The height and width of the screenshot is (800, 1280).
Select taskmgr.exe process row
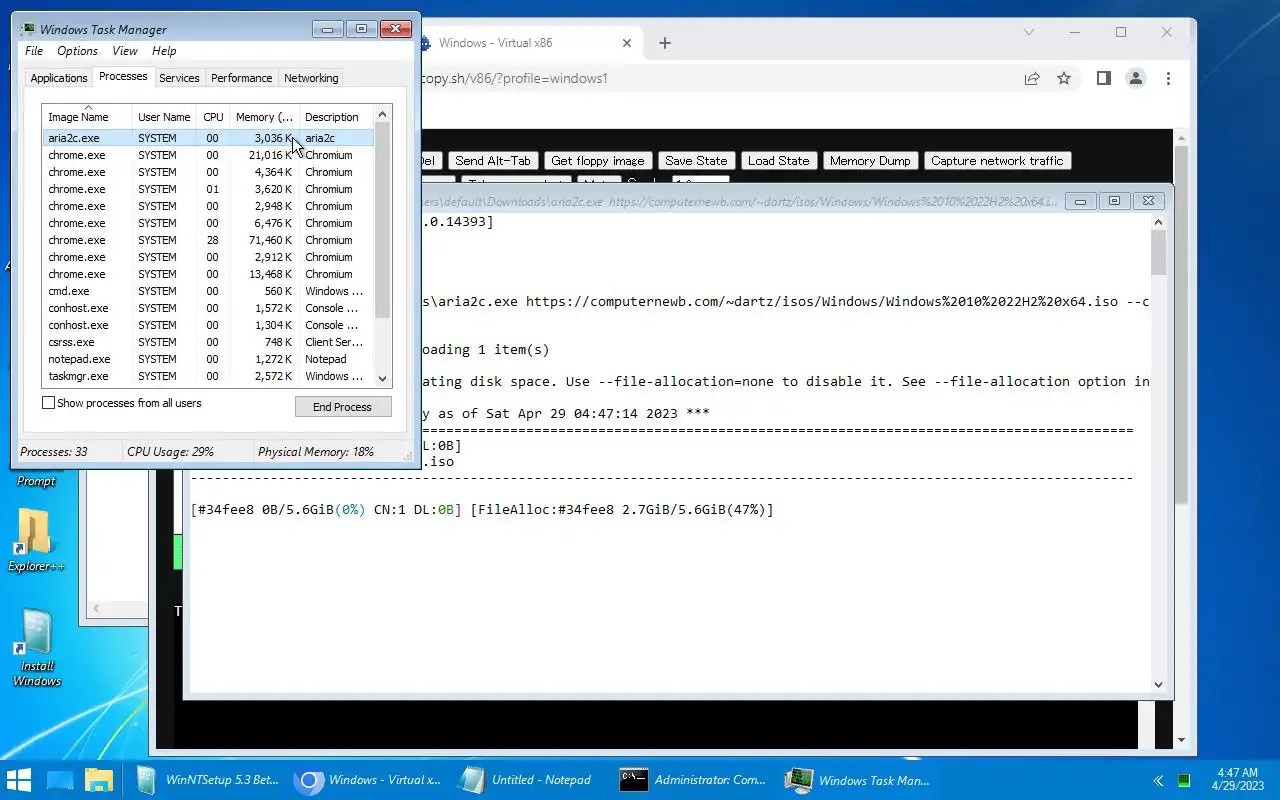pos(208,376)
